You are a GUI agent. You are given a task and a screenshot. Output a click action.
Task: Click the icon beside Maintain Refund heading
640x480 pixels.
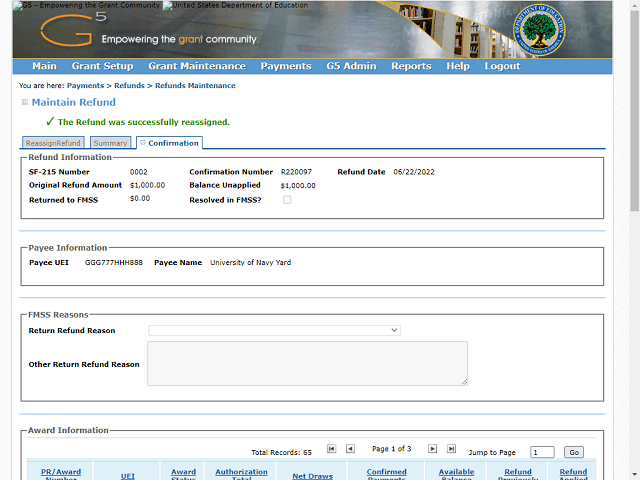(25, 102)
